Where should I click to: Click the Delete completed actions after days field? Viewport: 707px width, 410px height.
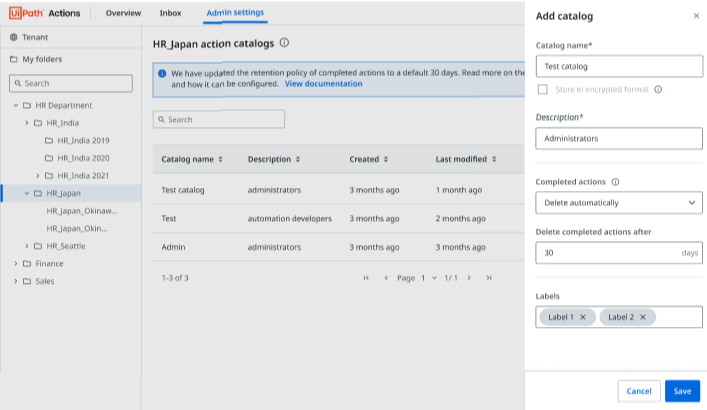(x=619, y=253)
